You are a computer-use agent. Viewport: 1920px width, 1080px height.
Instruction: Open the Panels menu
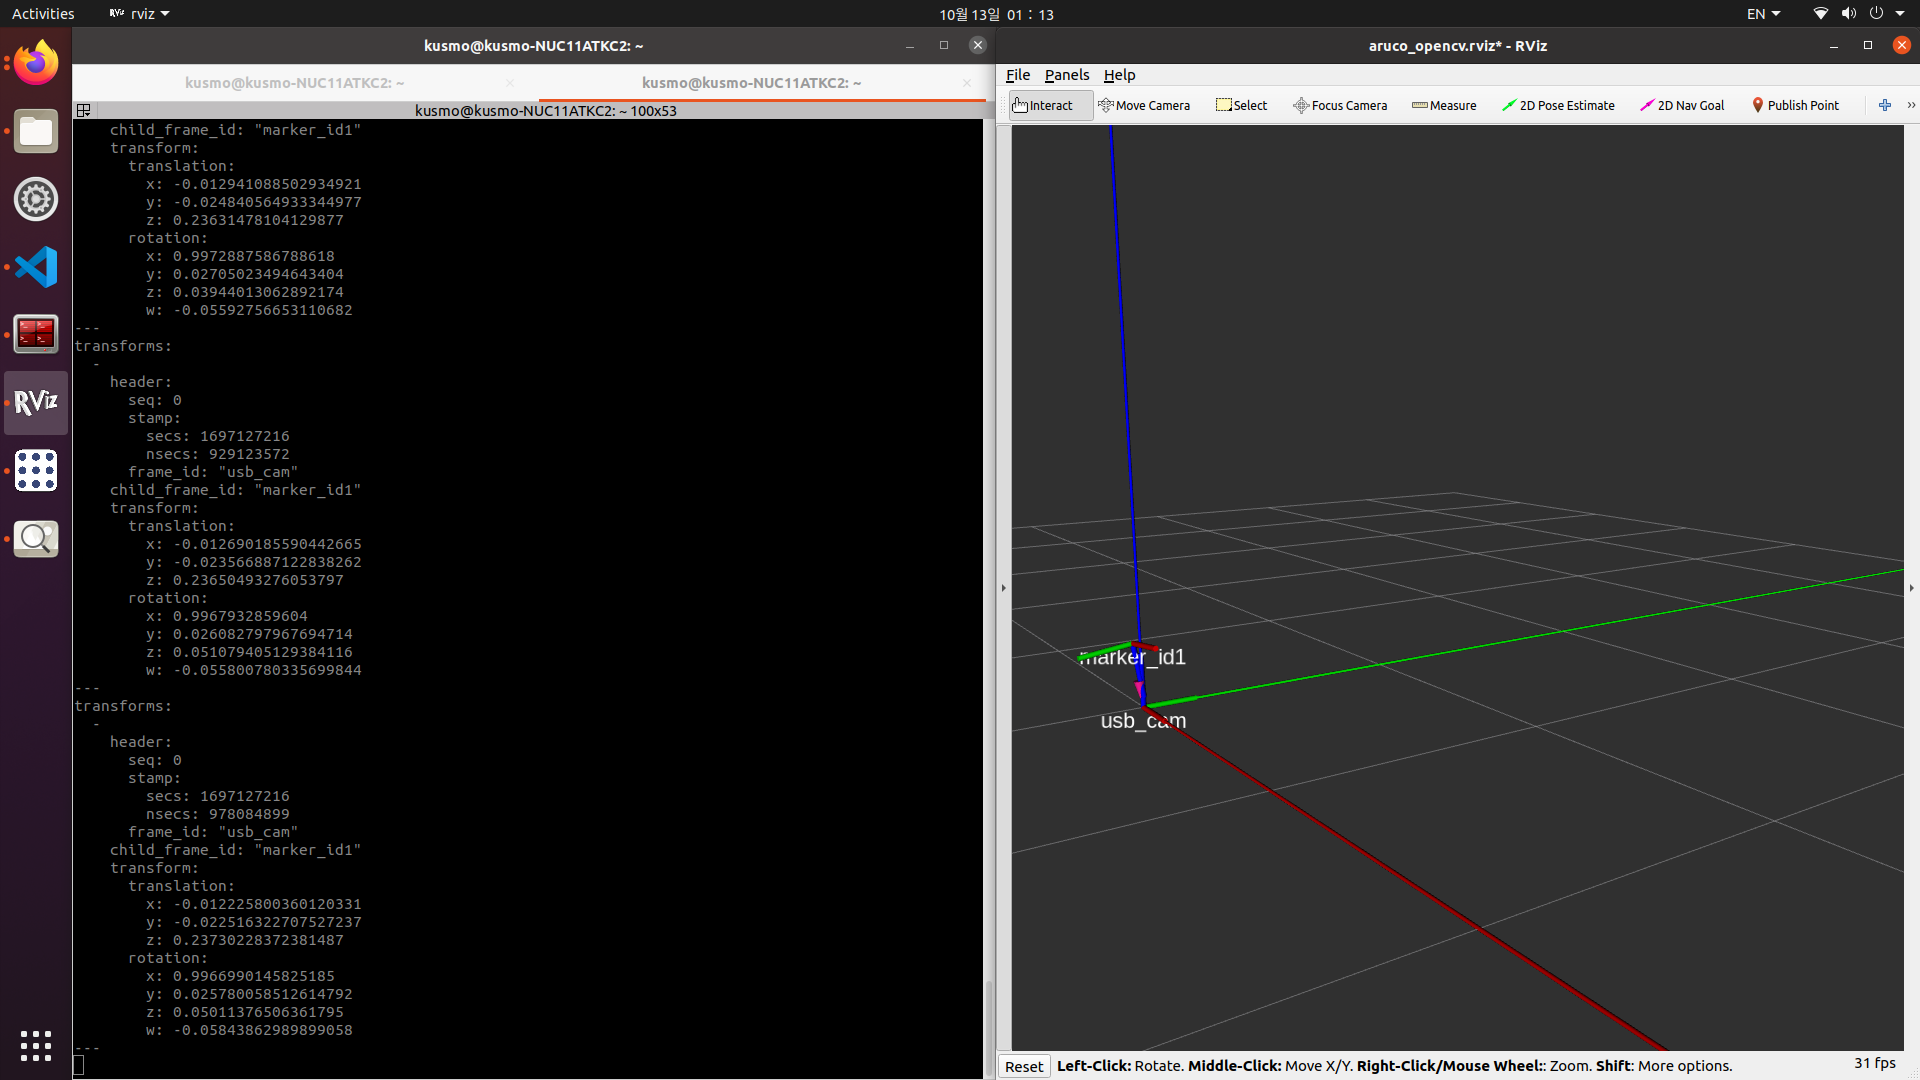click(x=1066, y=75)
